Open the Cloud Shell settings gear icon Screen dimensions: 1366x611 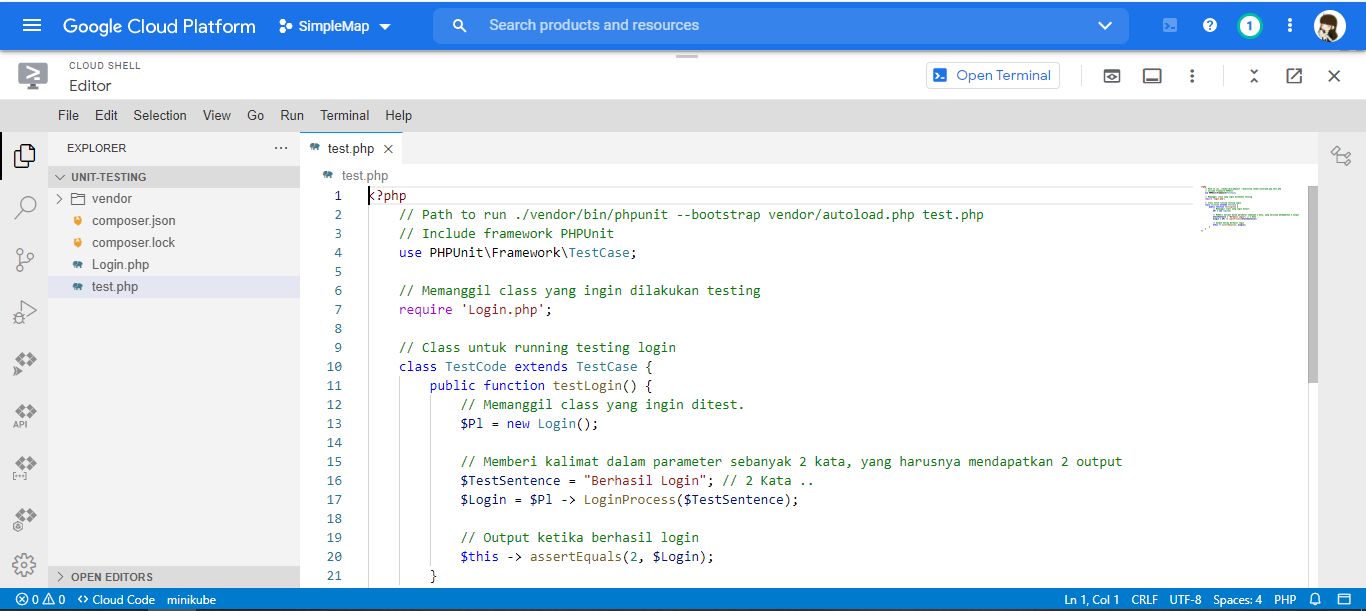tap(24, 565)
